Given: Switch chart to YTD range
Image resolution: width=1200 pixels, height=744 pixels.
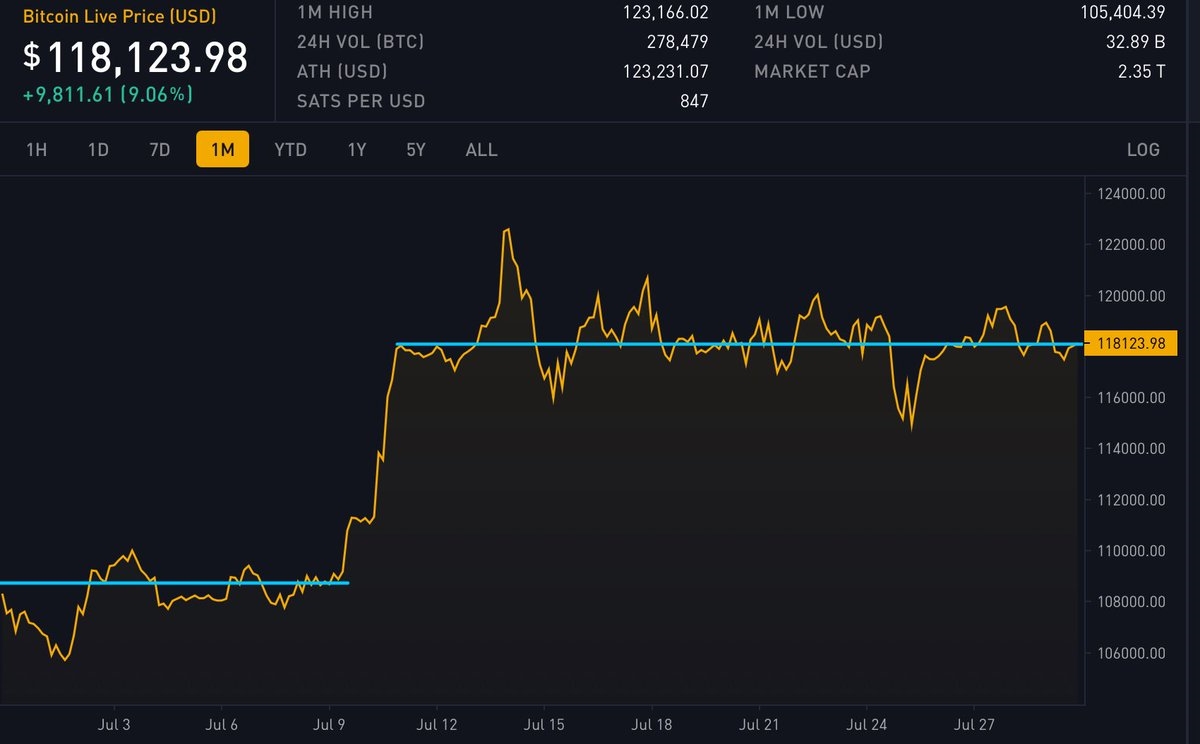Looking at the screenshot, I should 290,150.
